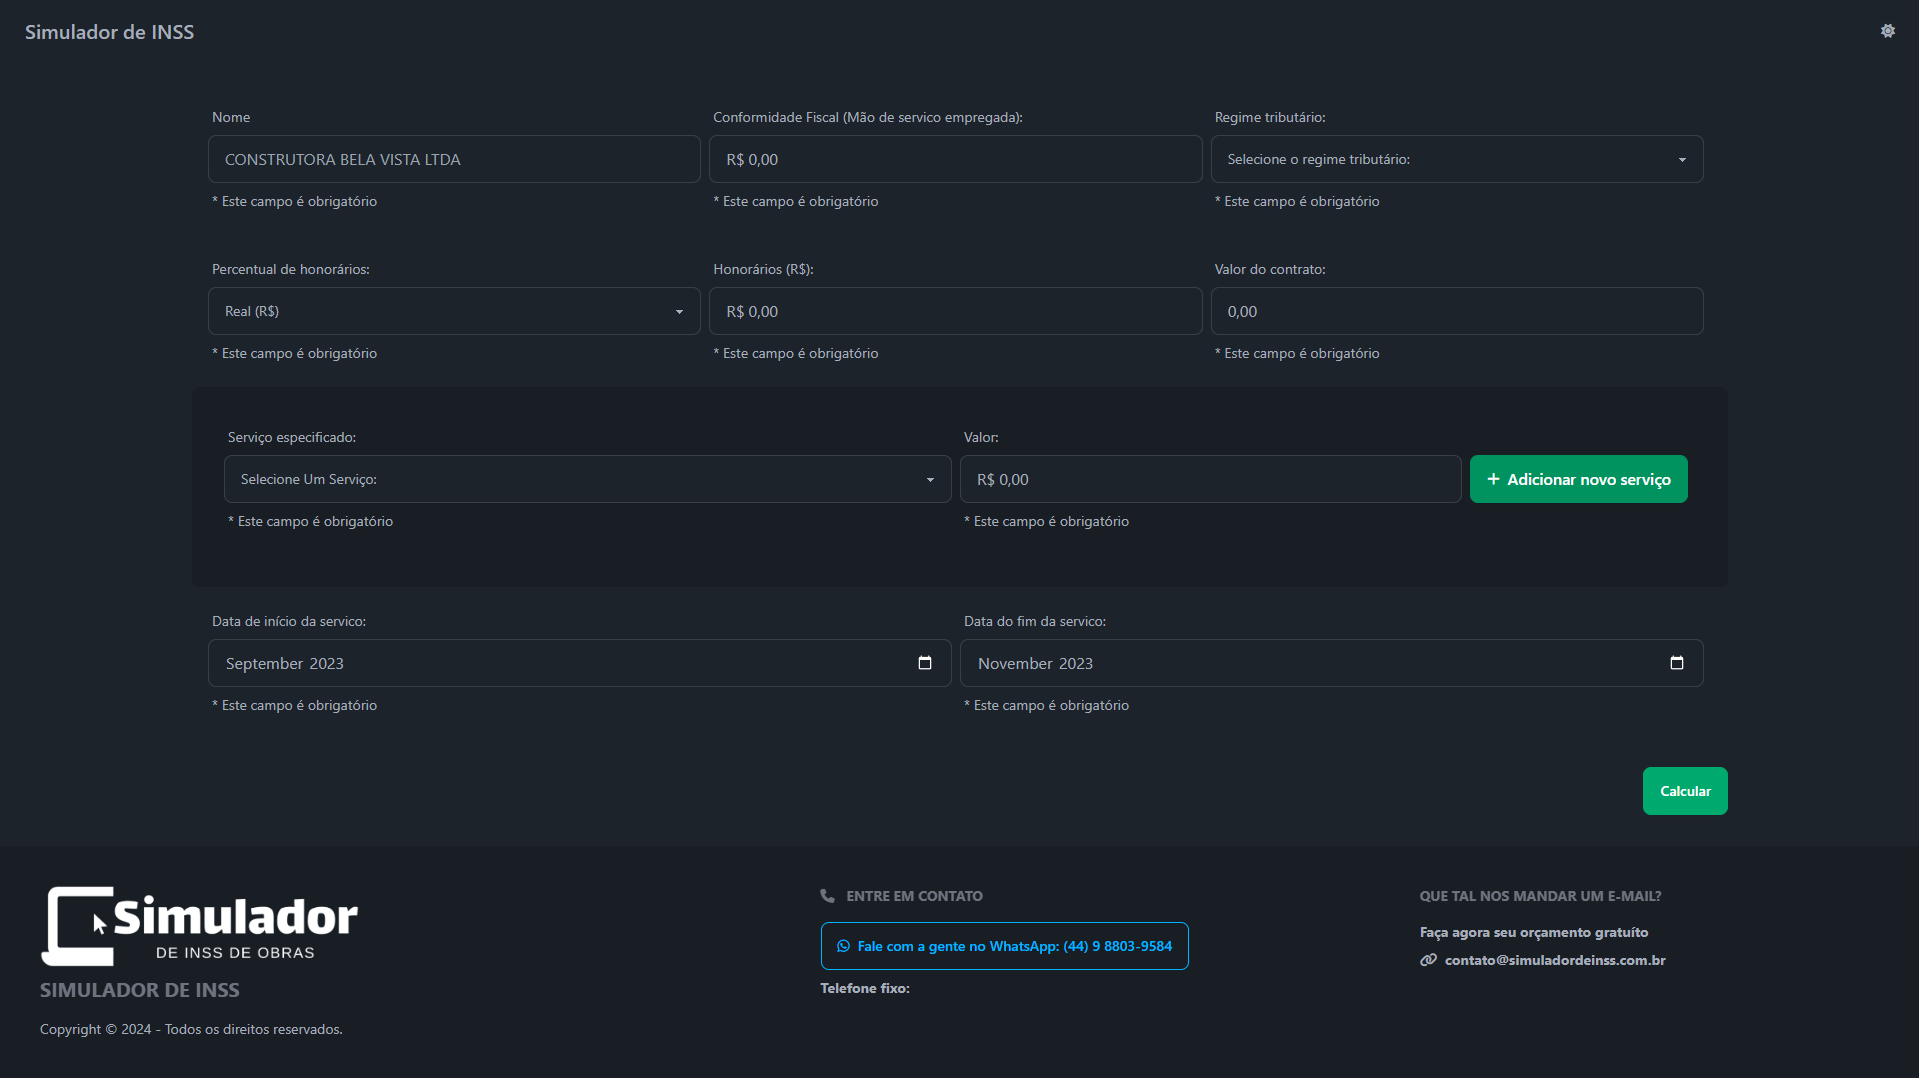Screen dimensions: 1919x1078
Task: Open the calendar picker for service end date
Action: pos(1677,663)
